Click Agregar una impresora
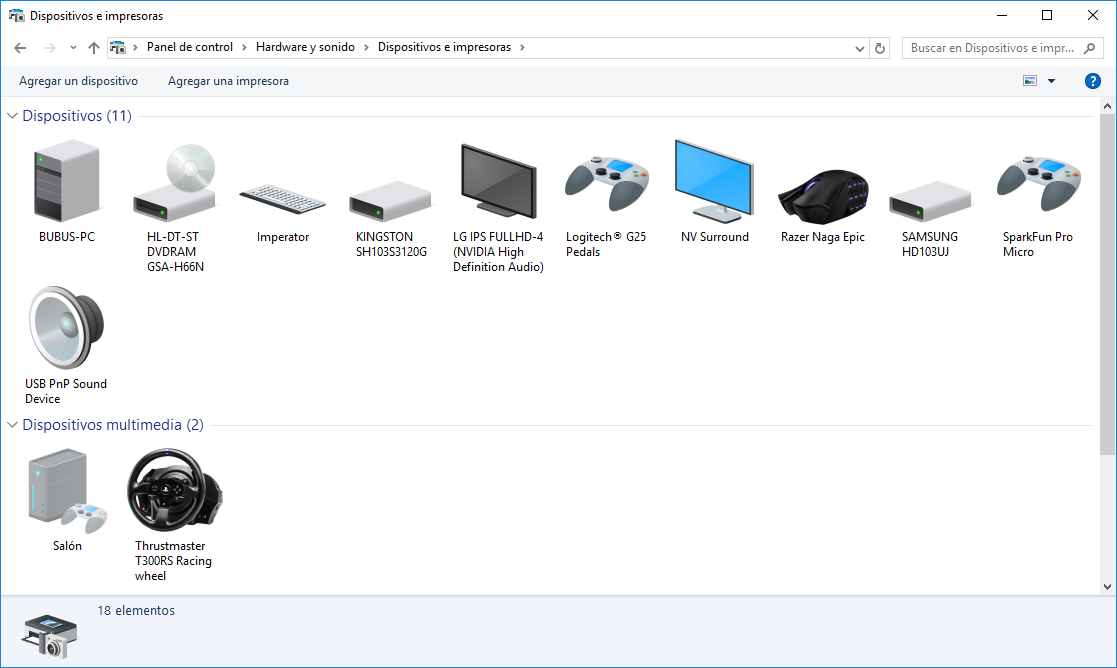The image size is (1117, 668). [x=229, y=81]
